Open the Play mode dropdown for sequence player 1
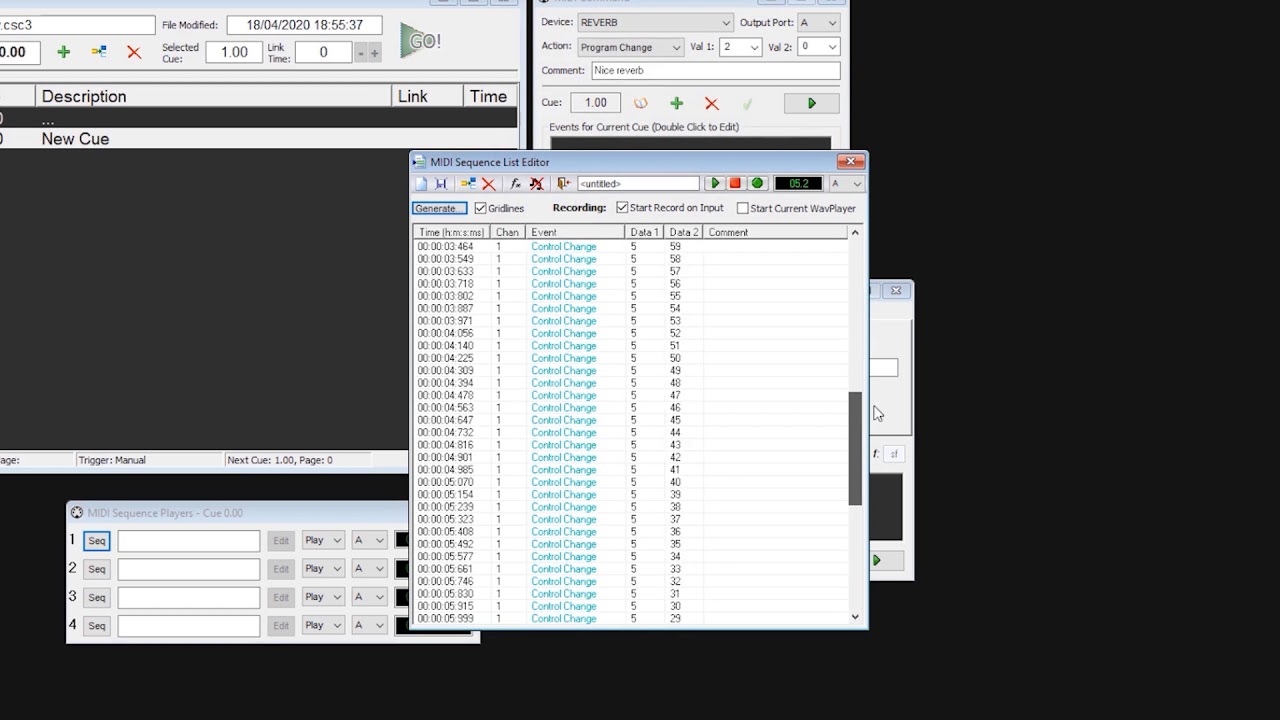This screenshot has height=720, width=1280. click(x=323, y=541)
